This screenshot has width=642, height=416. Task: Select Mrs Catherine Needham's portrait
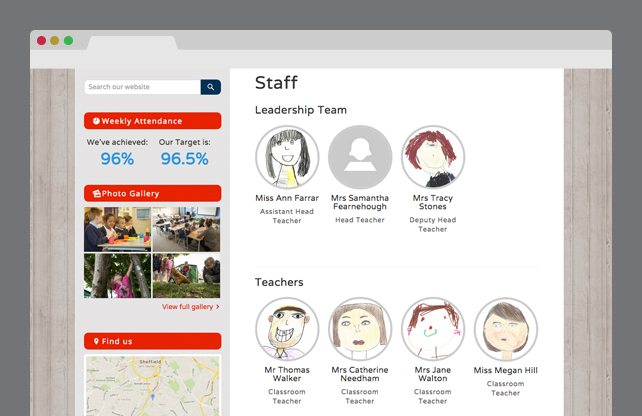click(360, 329)
